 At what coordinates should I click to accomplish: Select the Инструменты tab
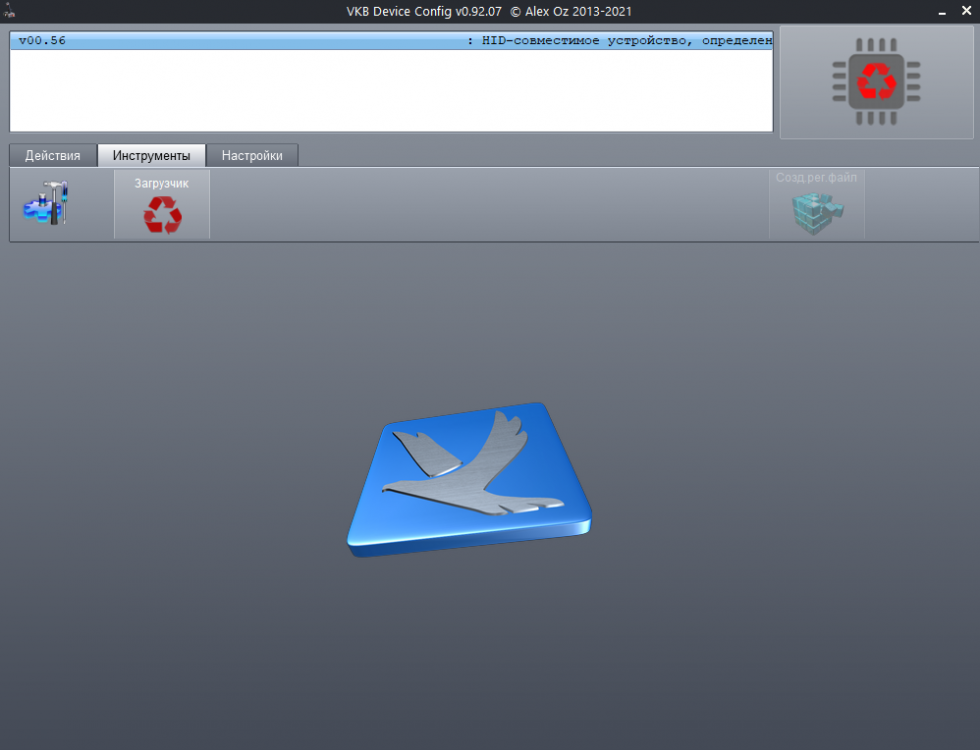pos(152,156)
